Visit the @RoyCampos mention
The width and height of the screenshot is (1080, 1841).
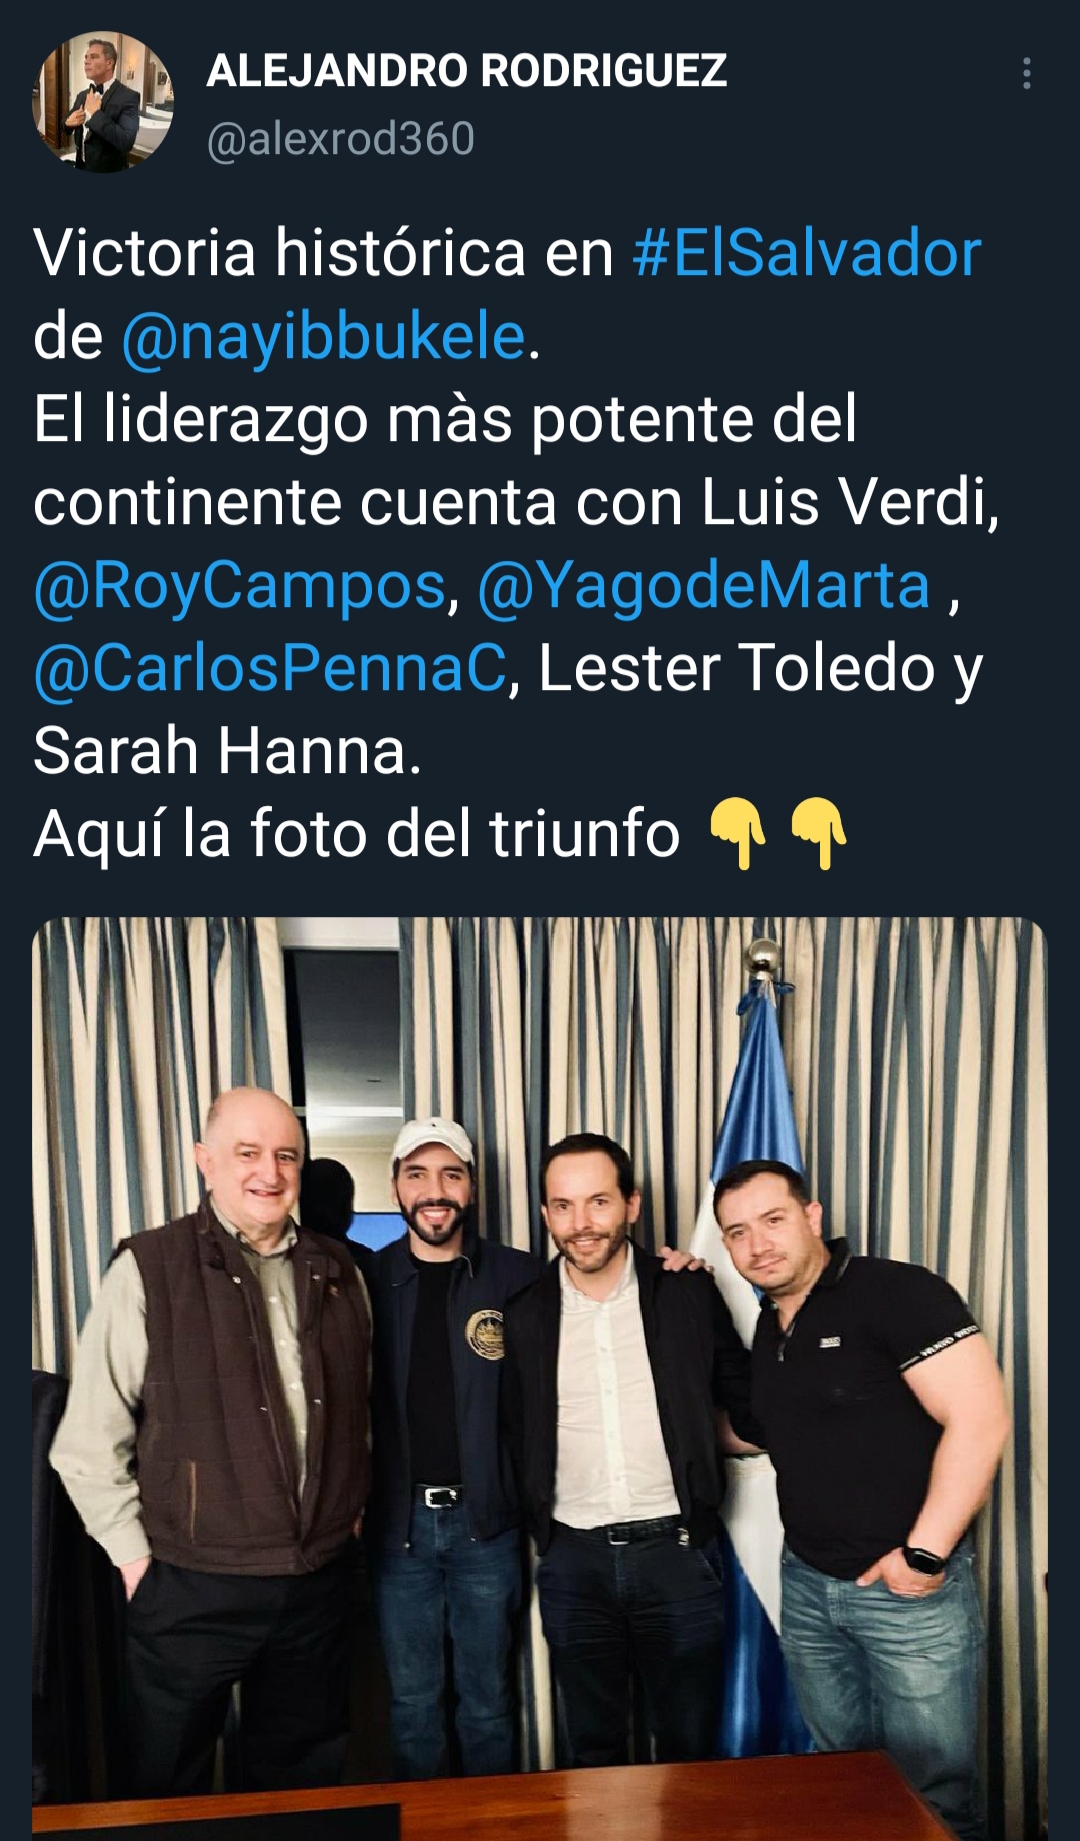[x=239, y=585]
